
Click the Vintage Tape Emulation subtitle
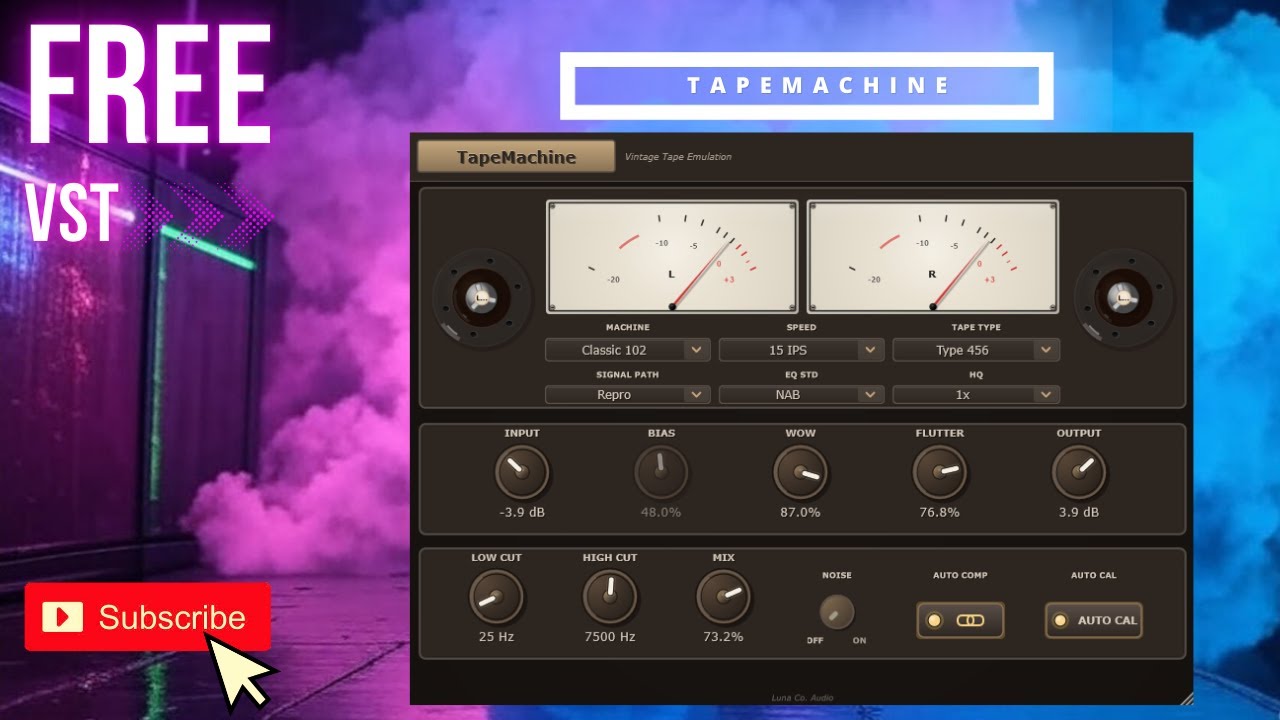tap(678, 157)
